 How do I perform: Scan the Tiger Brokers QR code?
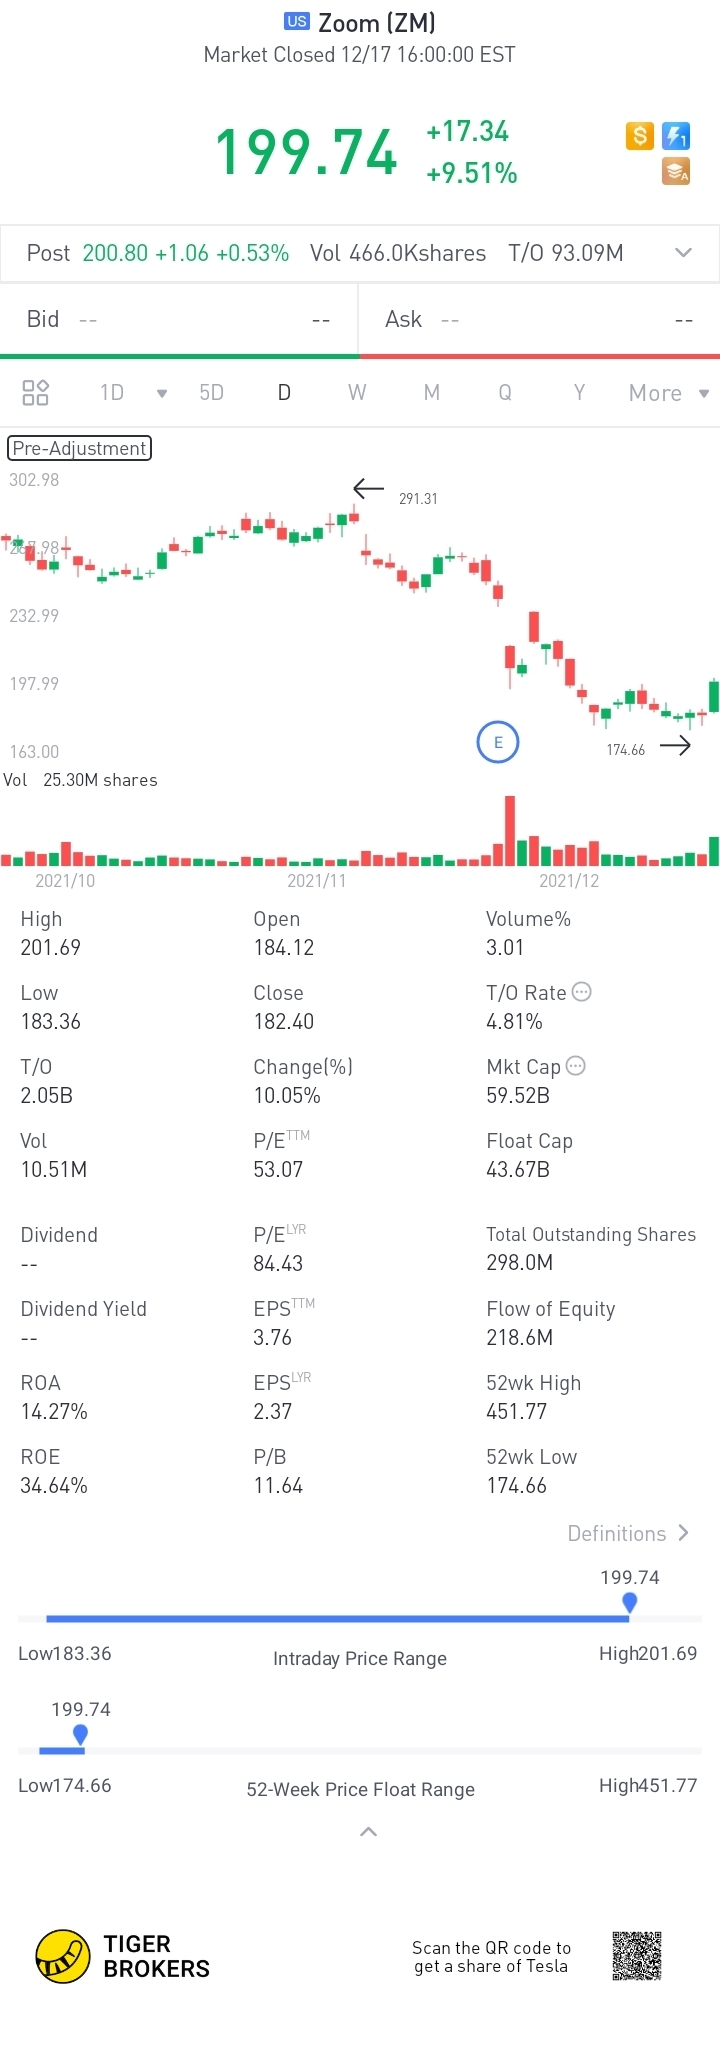point(637,1955)
